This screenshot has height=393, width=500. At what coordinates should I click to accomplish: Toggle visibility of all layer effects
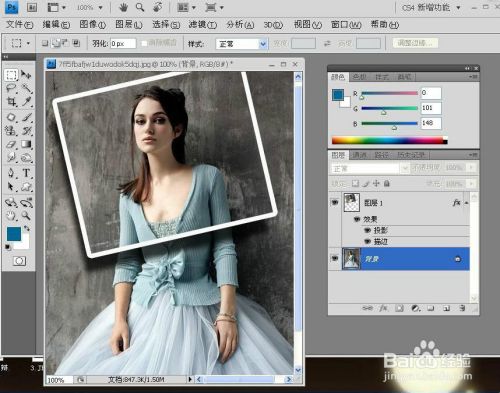coord(357,219)
